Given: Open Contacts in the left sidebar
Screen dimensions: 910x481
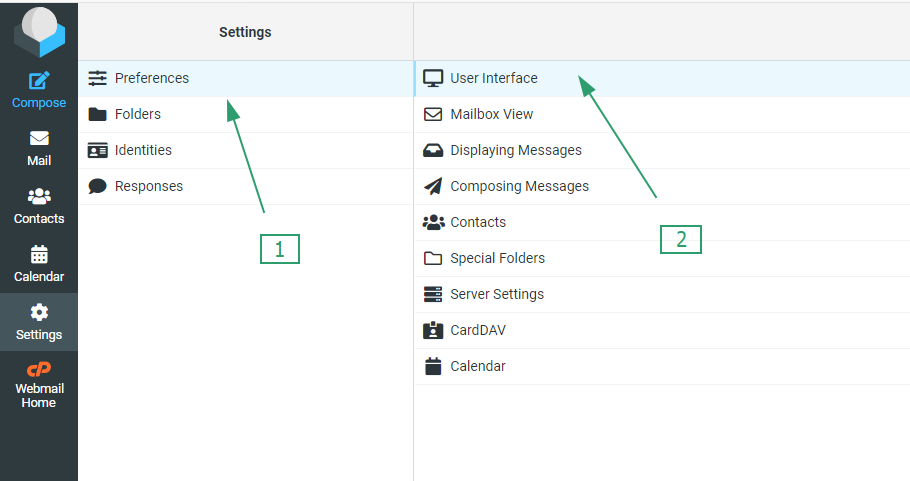Looking at the screenshot, I should (39, 205).
